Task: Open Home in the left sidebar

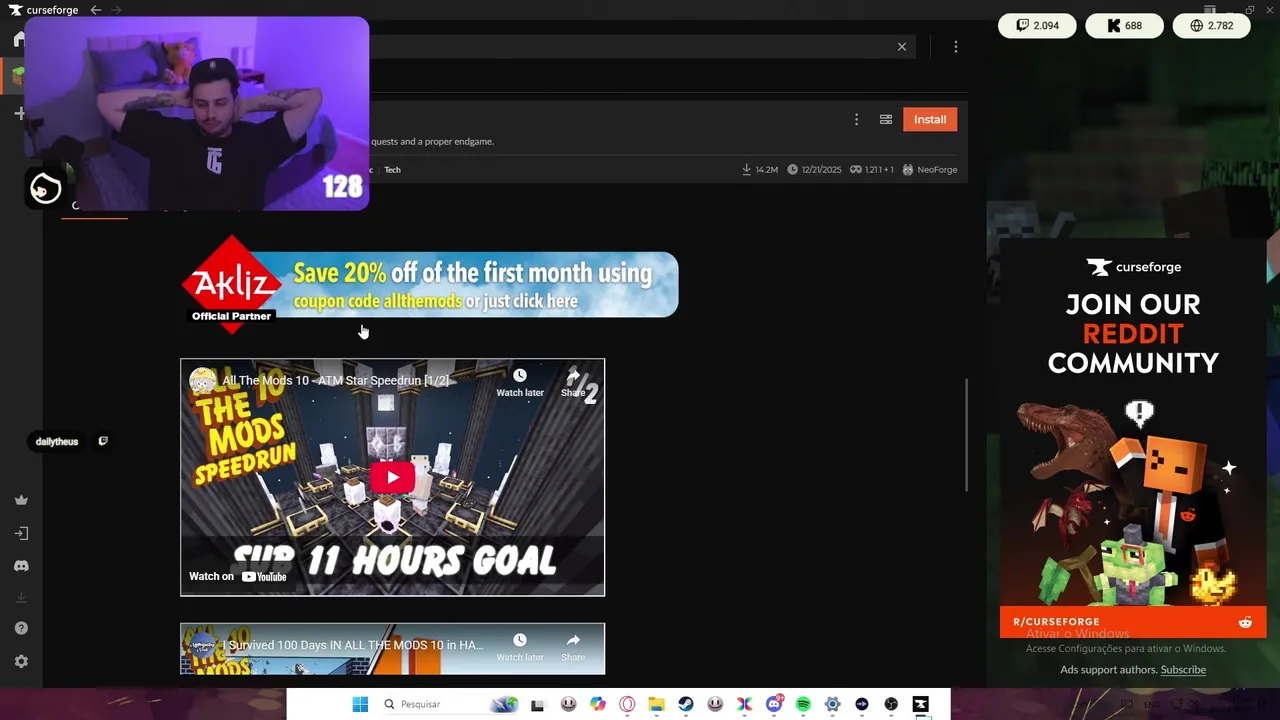Action: click(19, 40)
